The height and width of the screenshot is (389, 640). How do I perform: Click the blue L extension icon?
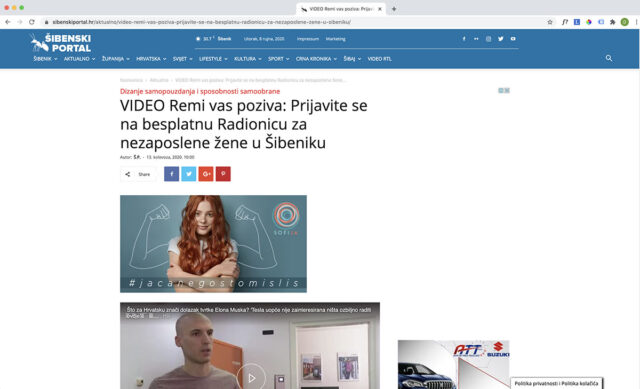pyautogui.click(x=577, y=22)
